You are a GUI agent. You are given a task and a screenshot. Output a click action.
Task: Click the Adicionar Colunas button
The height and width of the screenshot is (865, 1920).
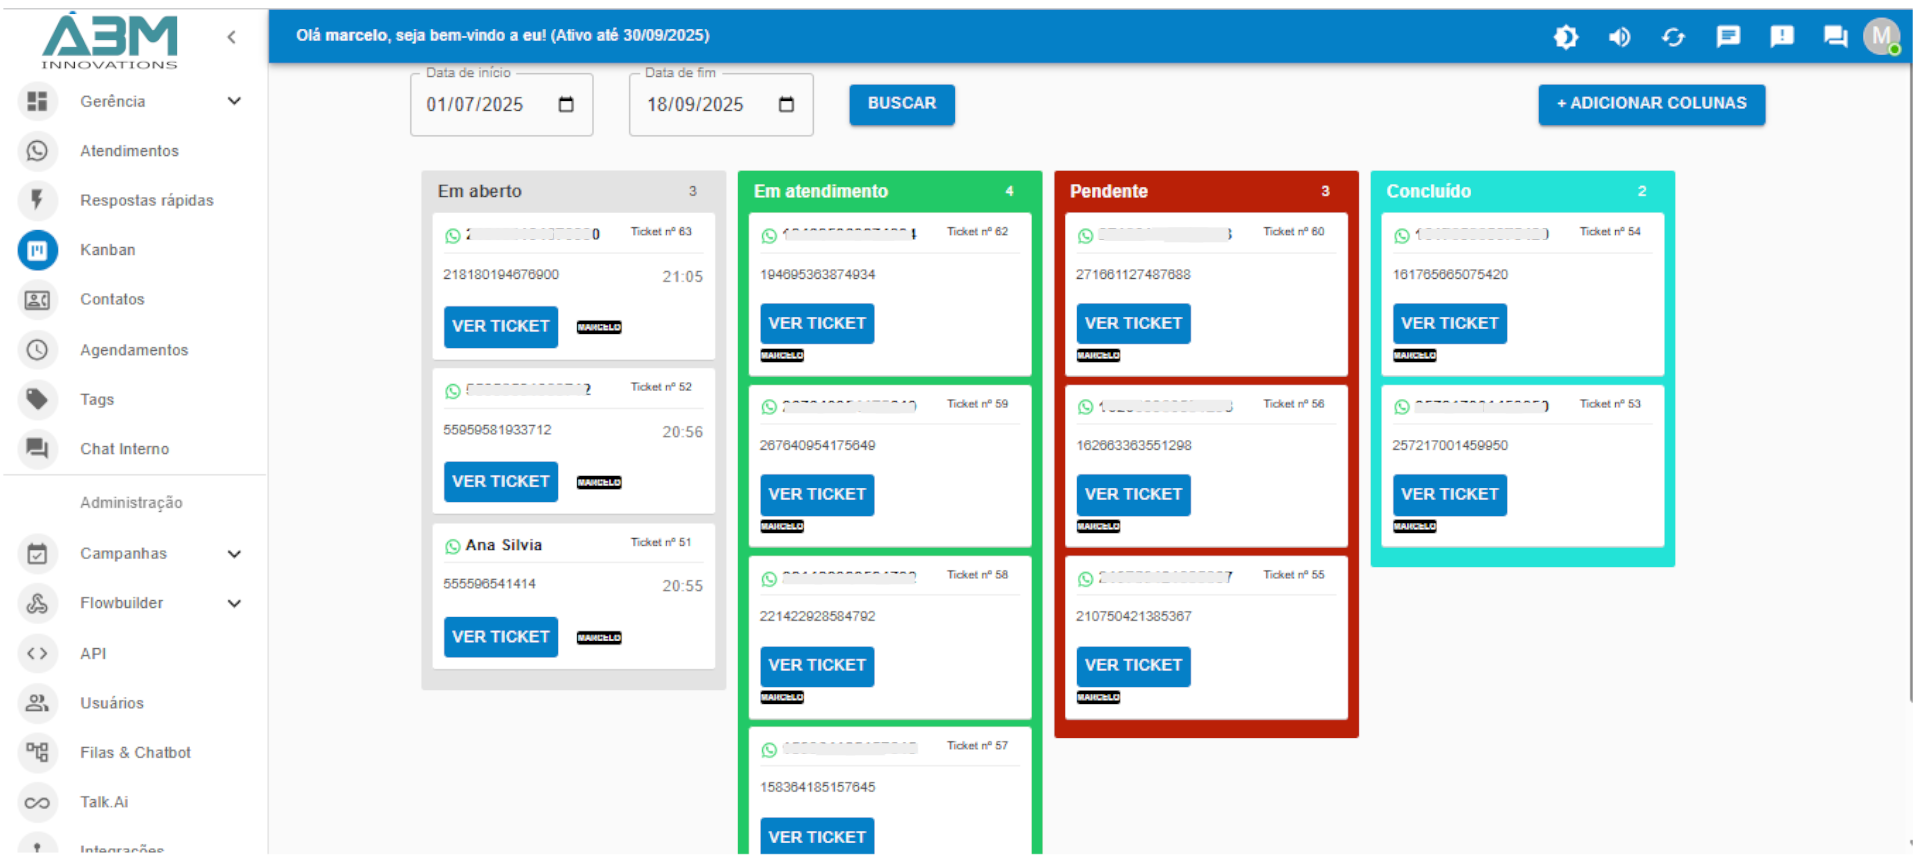coord(1651,104)
